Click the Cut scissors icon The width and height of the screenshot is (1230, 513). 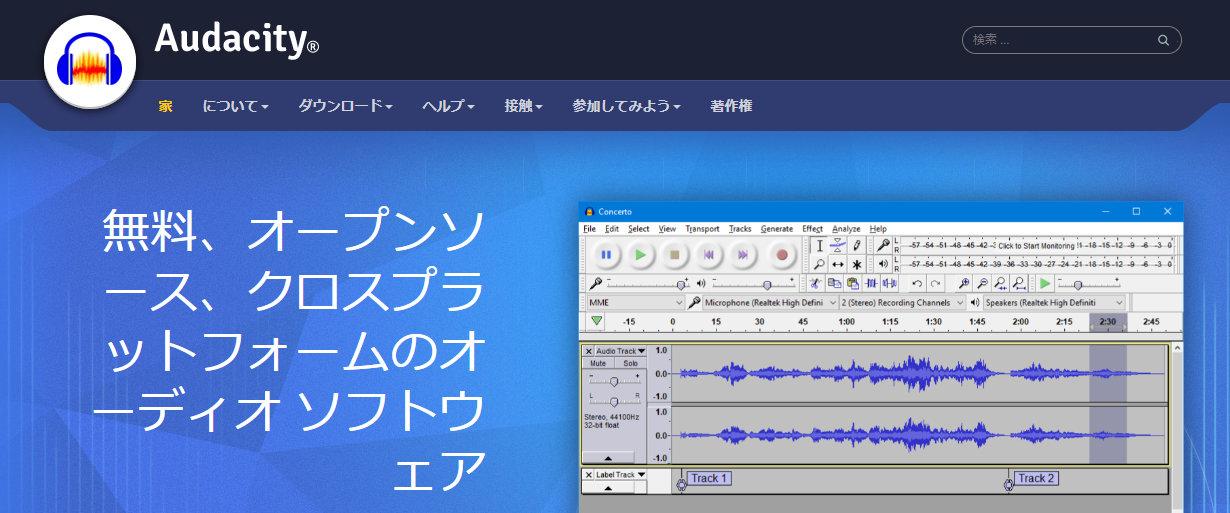pos(816,283)
